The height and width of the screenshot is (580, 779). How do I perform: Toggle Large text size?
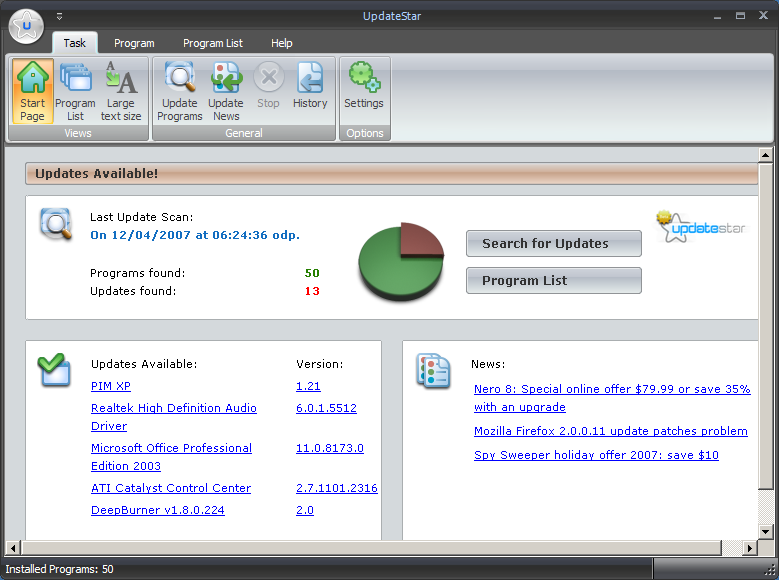click(121, 91)
